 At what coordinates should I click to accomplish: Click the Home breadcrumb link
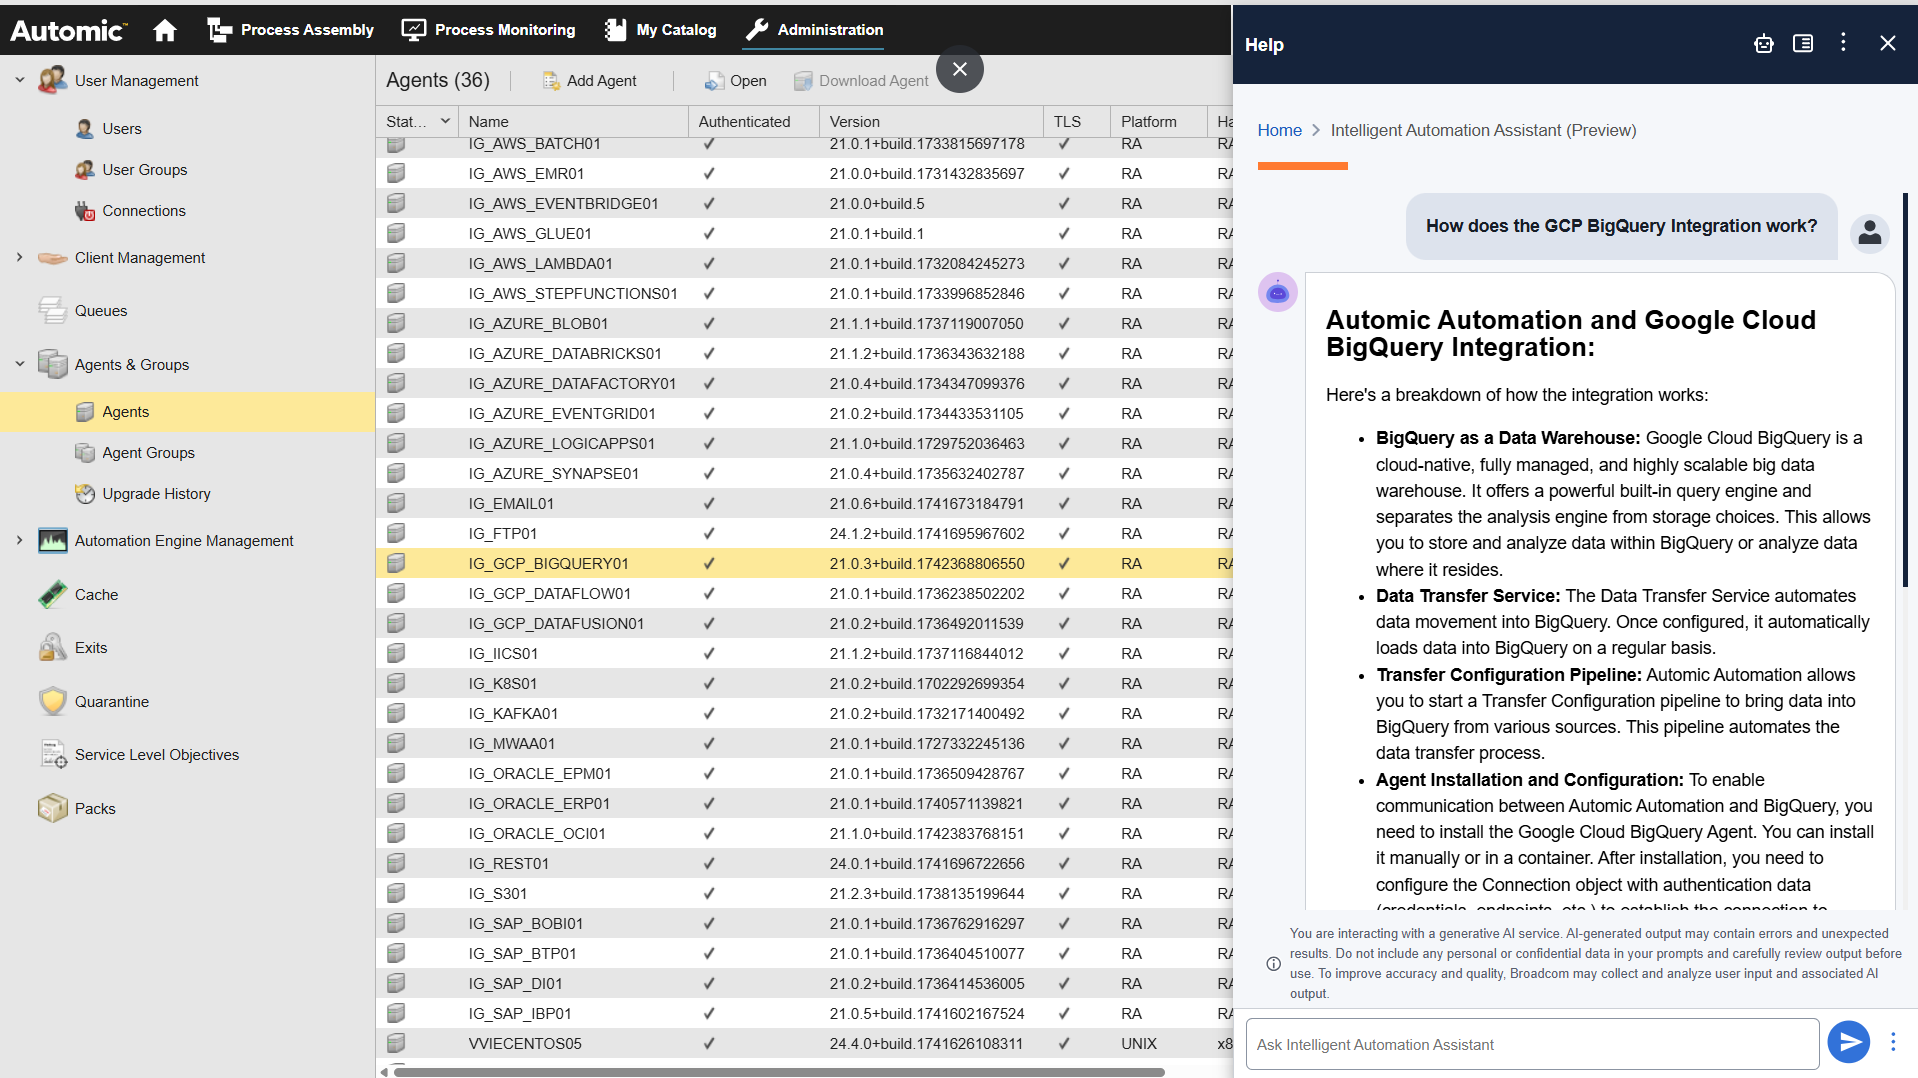(1279, 130)
